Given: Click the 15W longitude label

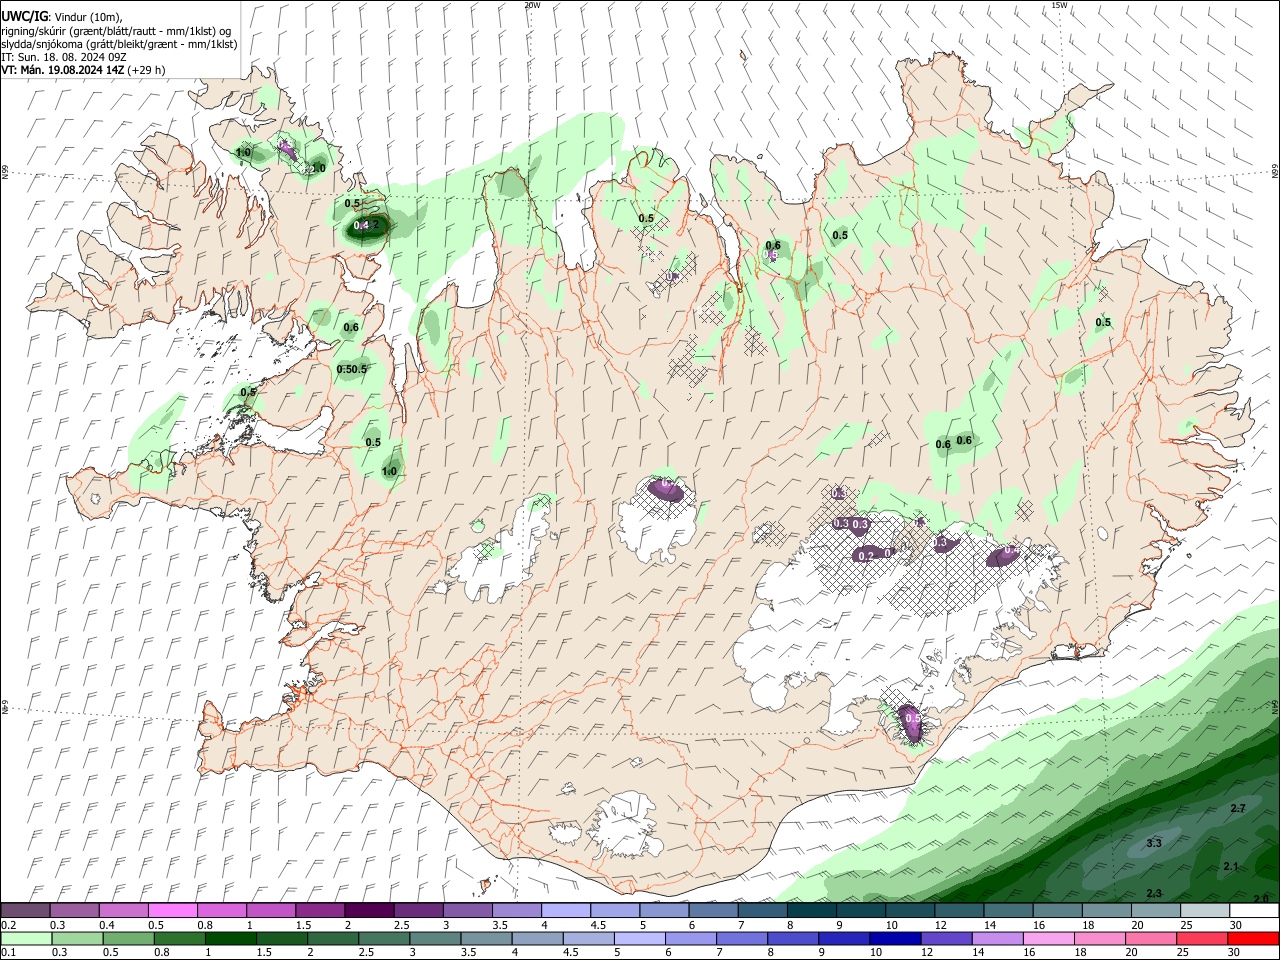Looking at the screenshot, I should coord(1059,5).
